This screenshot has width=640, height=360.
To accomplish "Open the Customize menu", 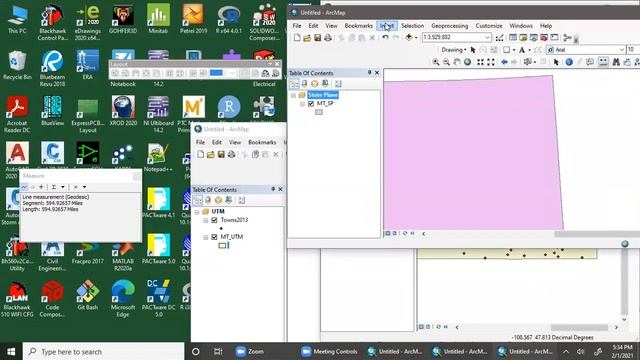I will [489, 26].
